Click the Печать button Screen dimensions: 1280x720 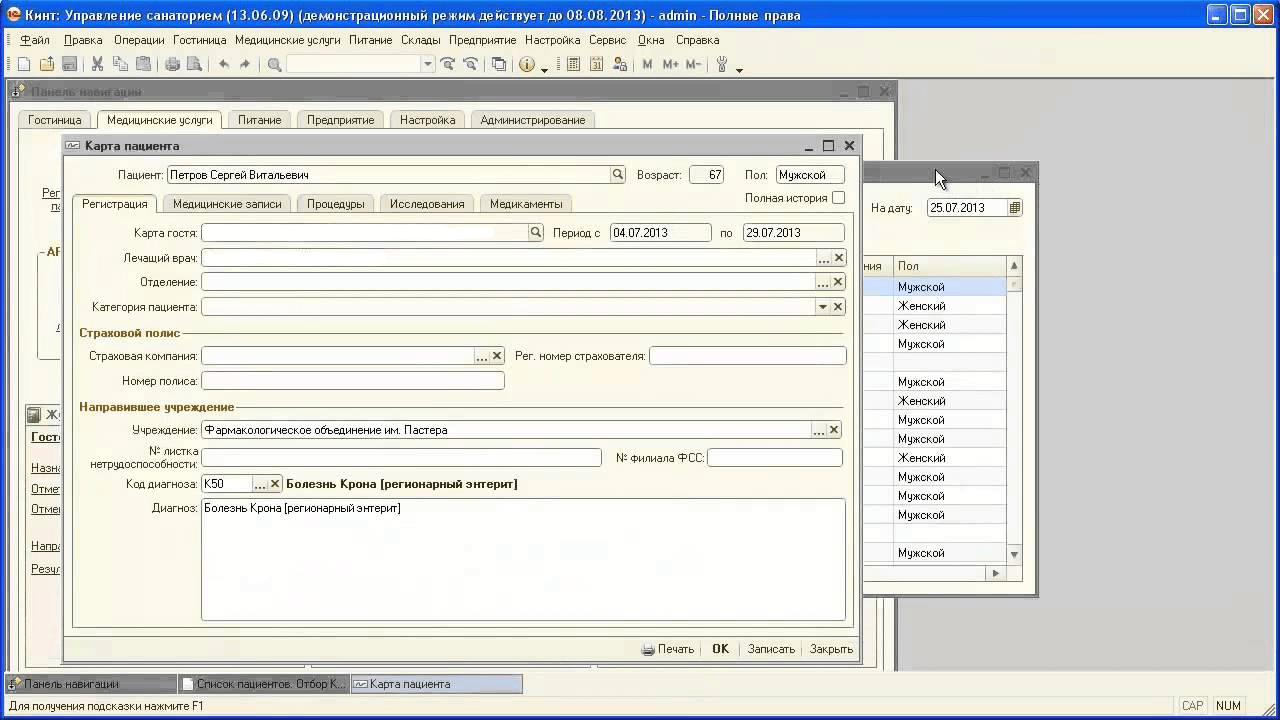(668, 649)
